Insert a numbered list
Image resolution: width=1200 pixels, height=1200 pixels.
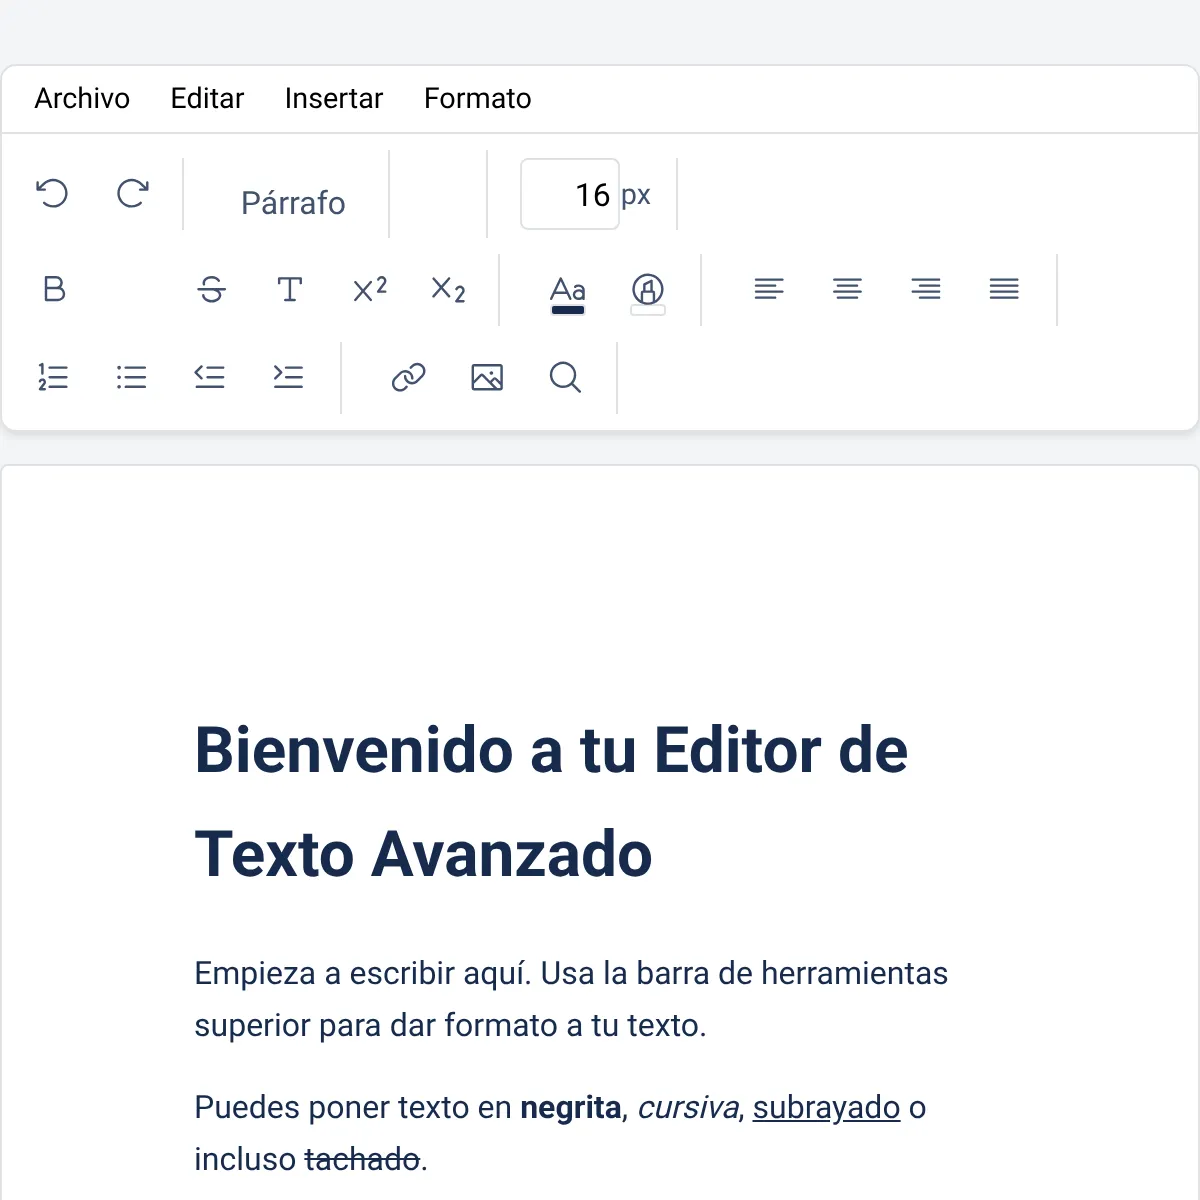(x=53, y=377)
